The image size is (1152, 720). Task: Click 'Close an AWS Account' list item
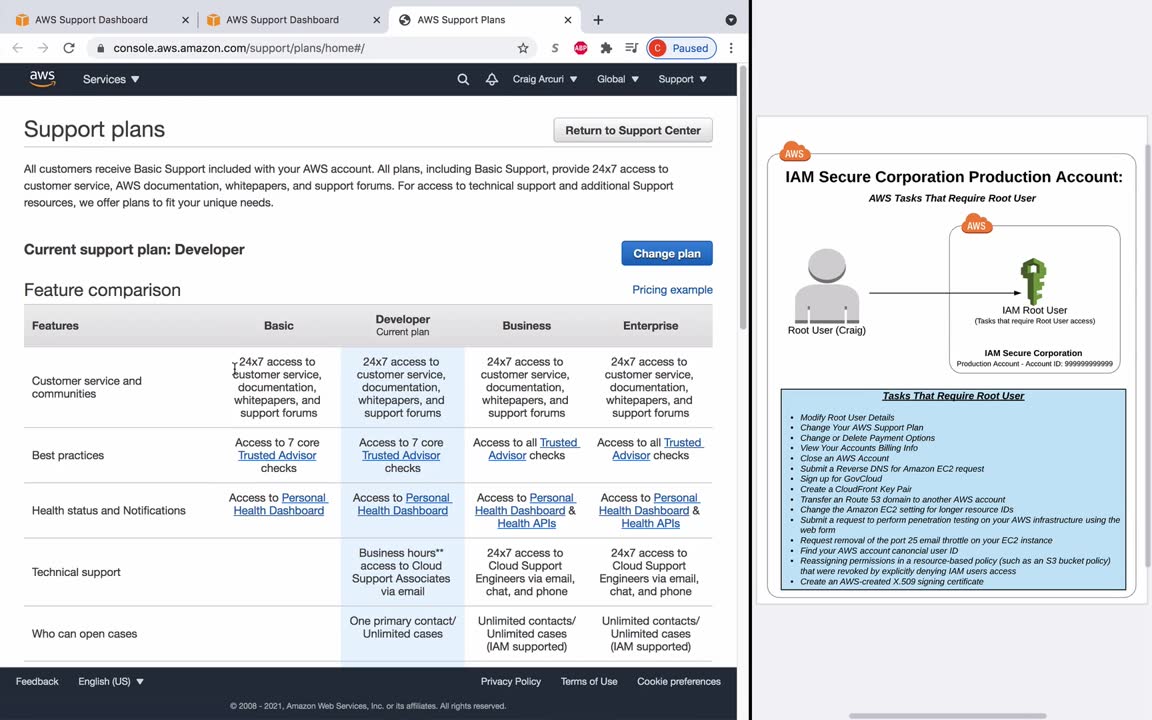pos(844,458)
